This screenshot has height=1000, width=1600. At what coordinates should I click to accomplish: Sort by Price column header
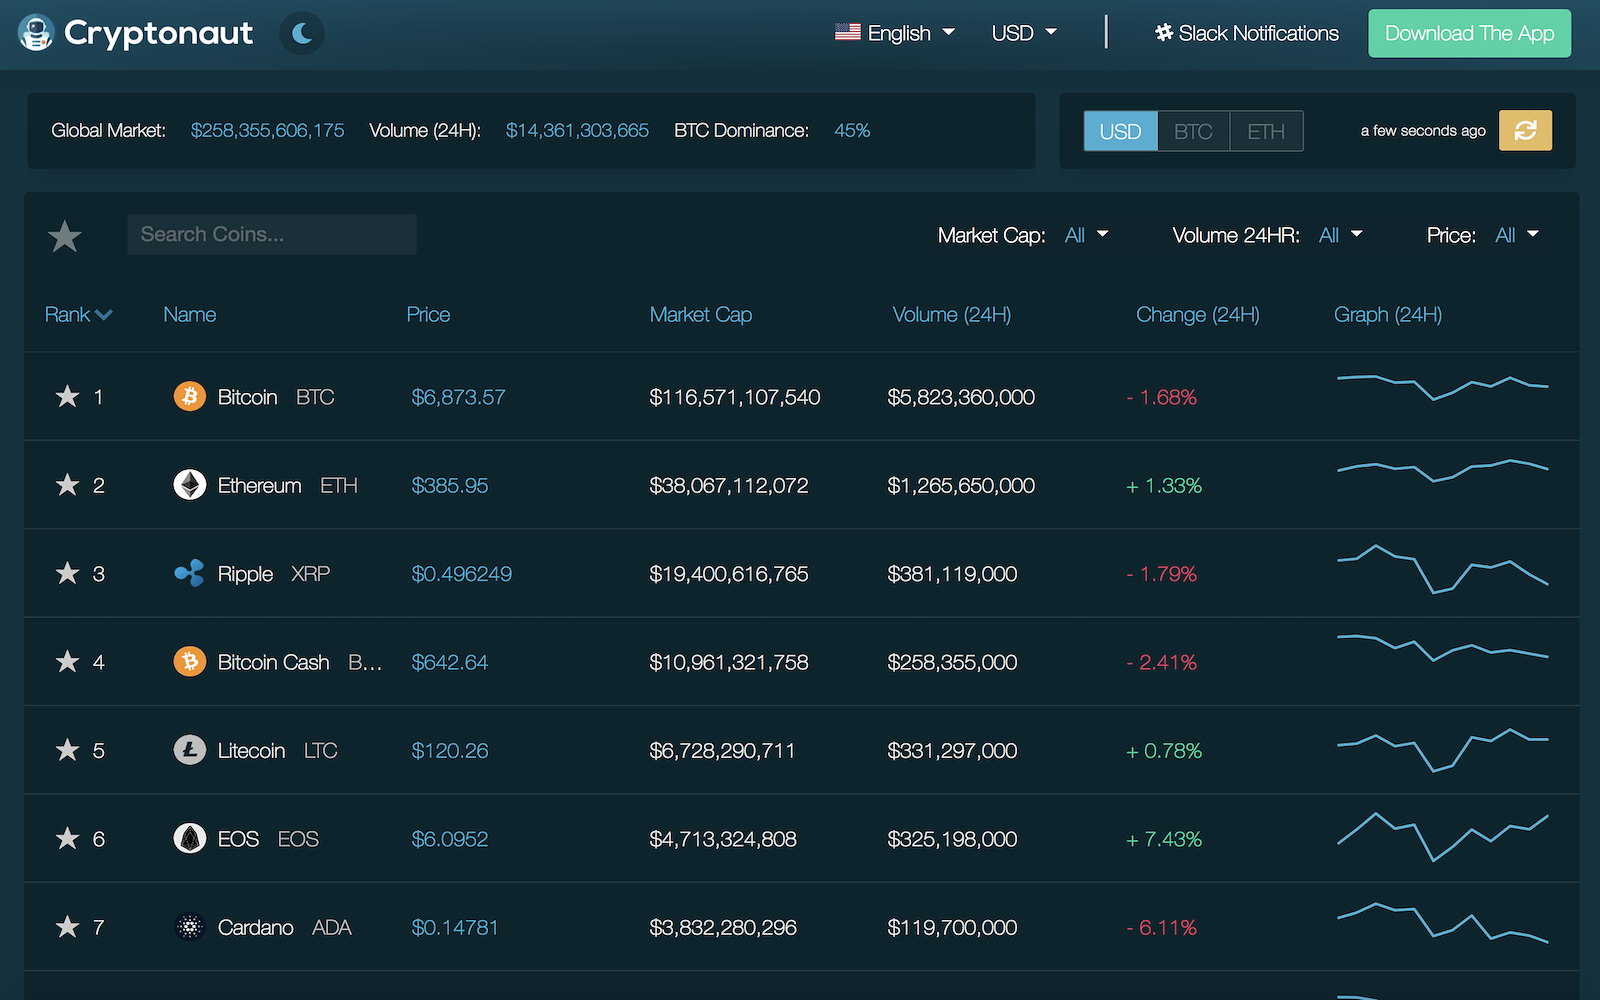(x=428, y=314)
